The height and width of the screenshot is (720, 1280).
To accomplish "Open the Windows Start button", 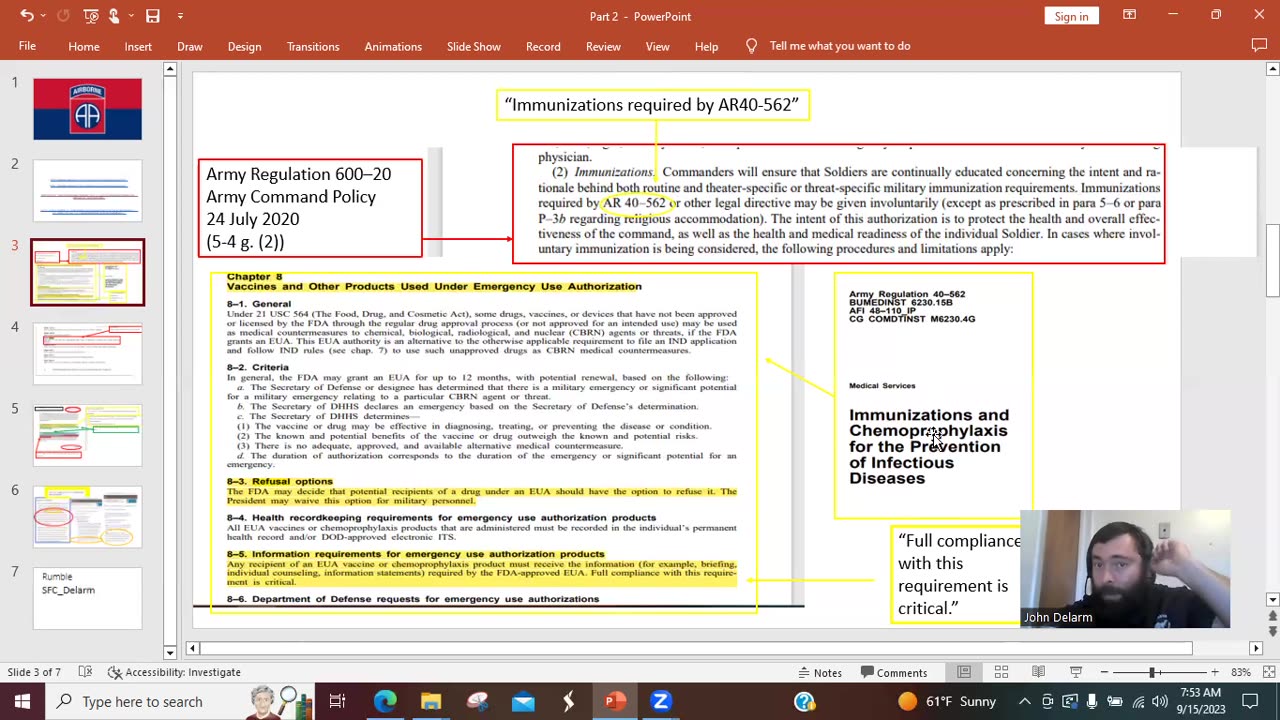I will [x=22, y=701].
